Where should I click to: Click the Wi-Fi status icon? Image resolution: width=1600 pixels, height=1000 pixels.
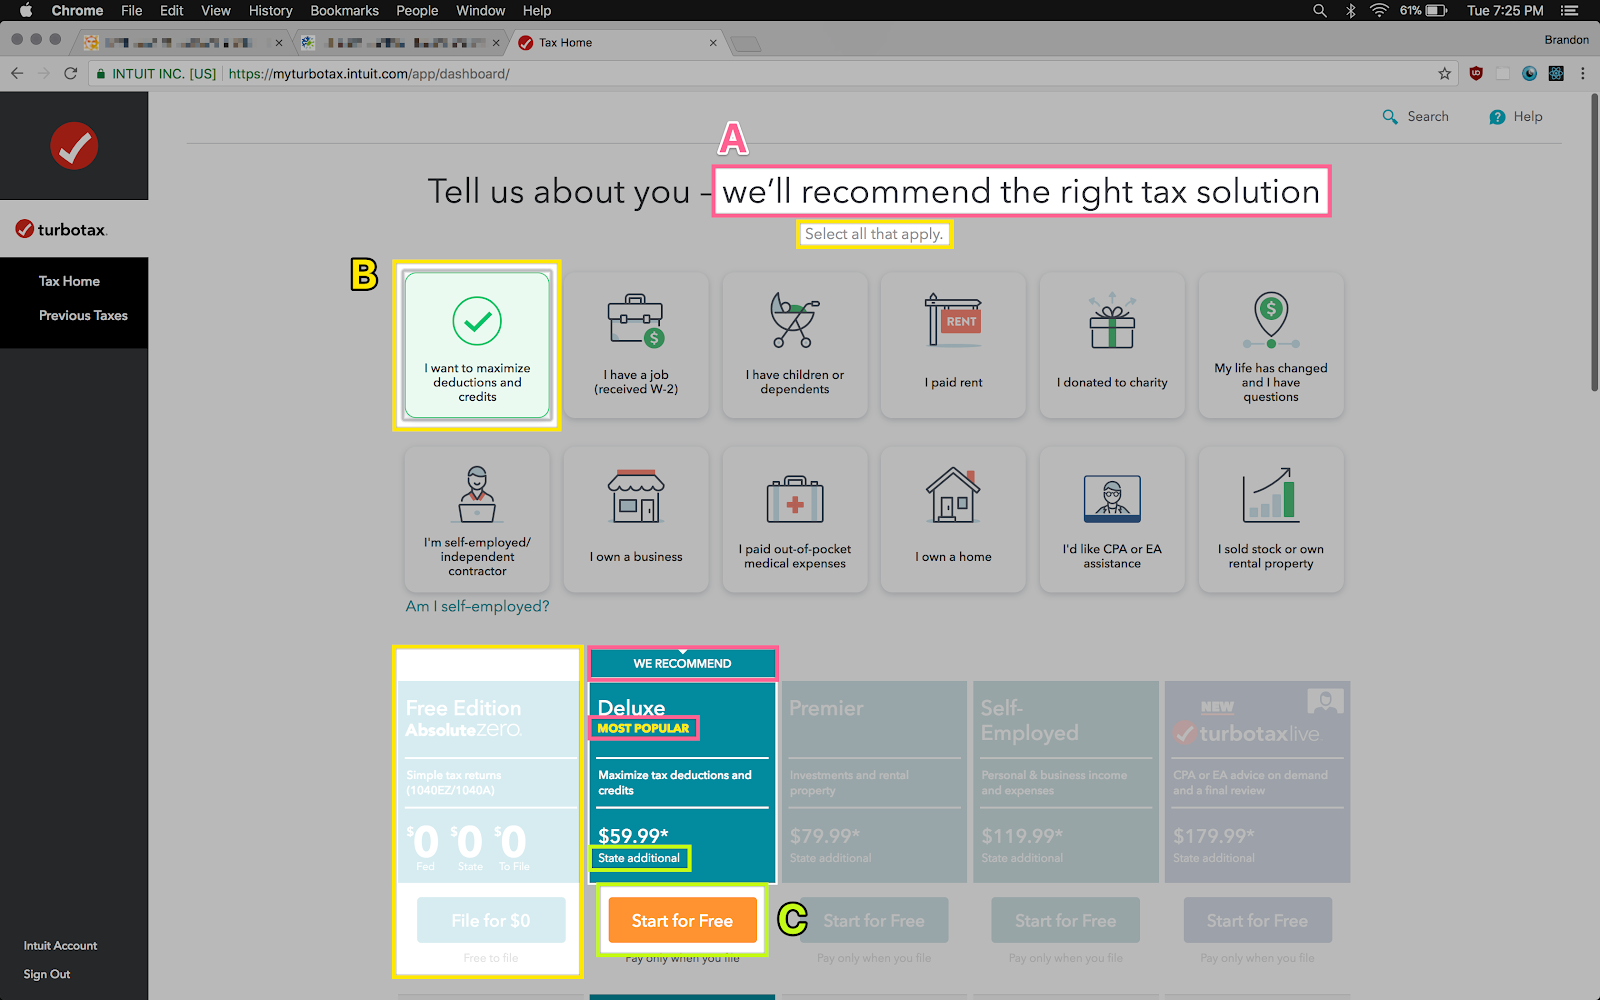[1379, 11]
